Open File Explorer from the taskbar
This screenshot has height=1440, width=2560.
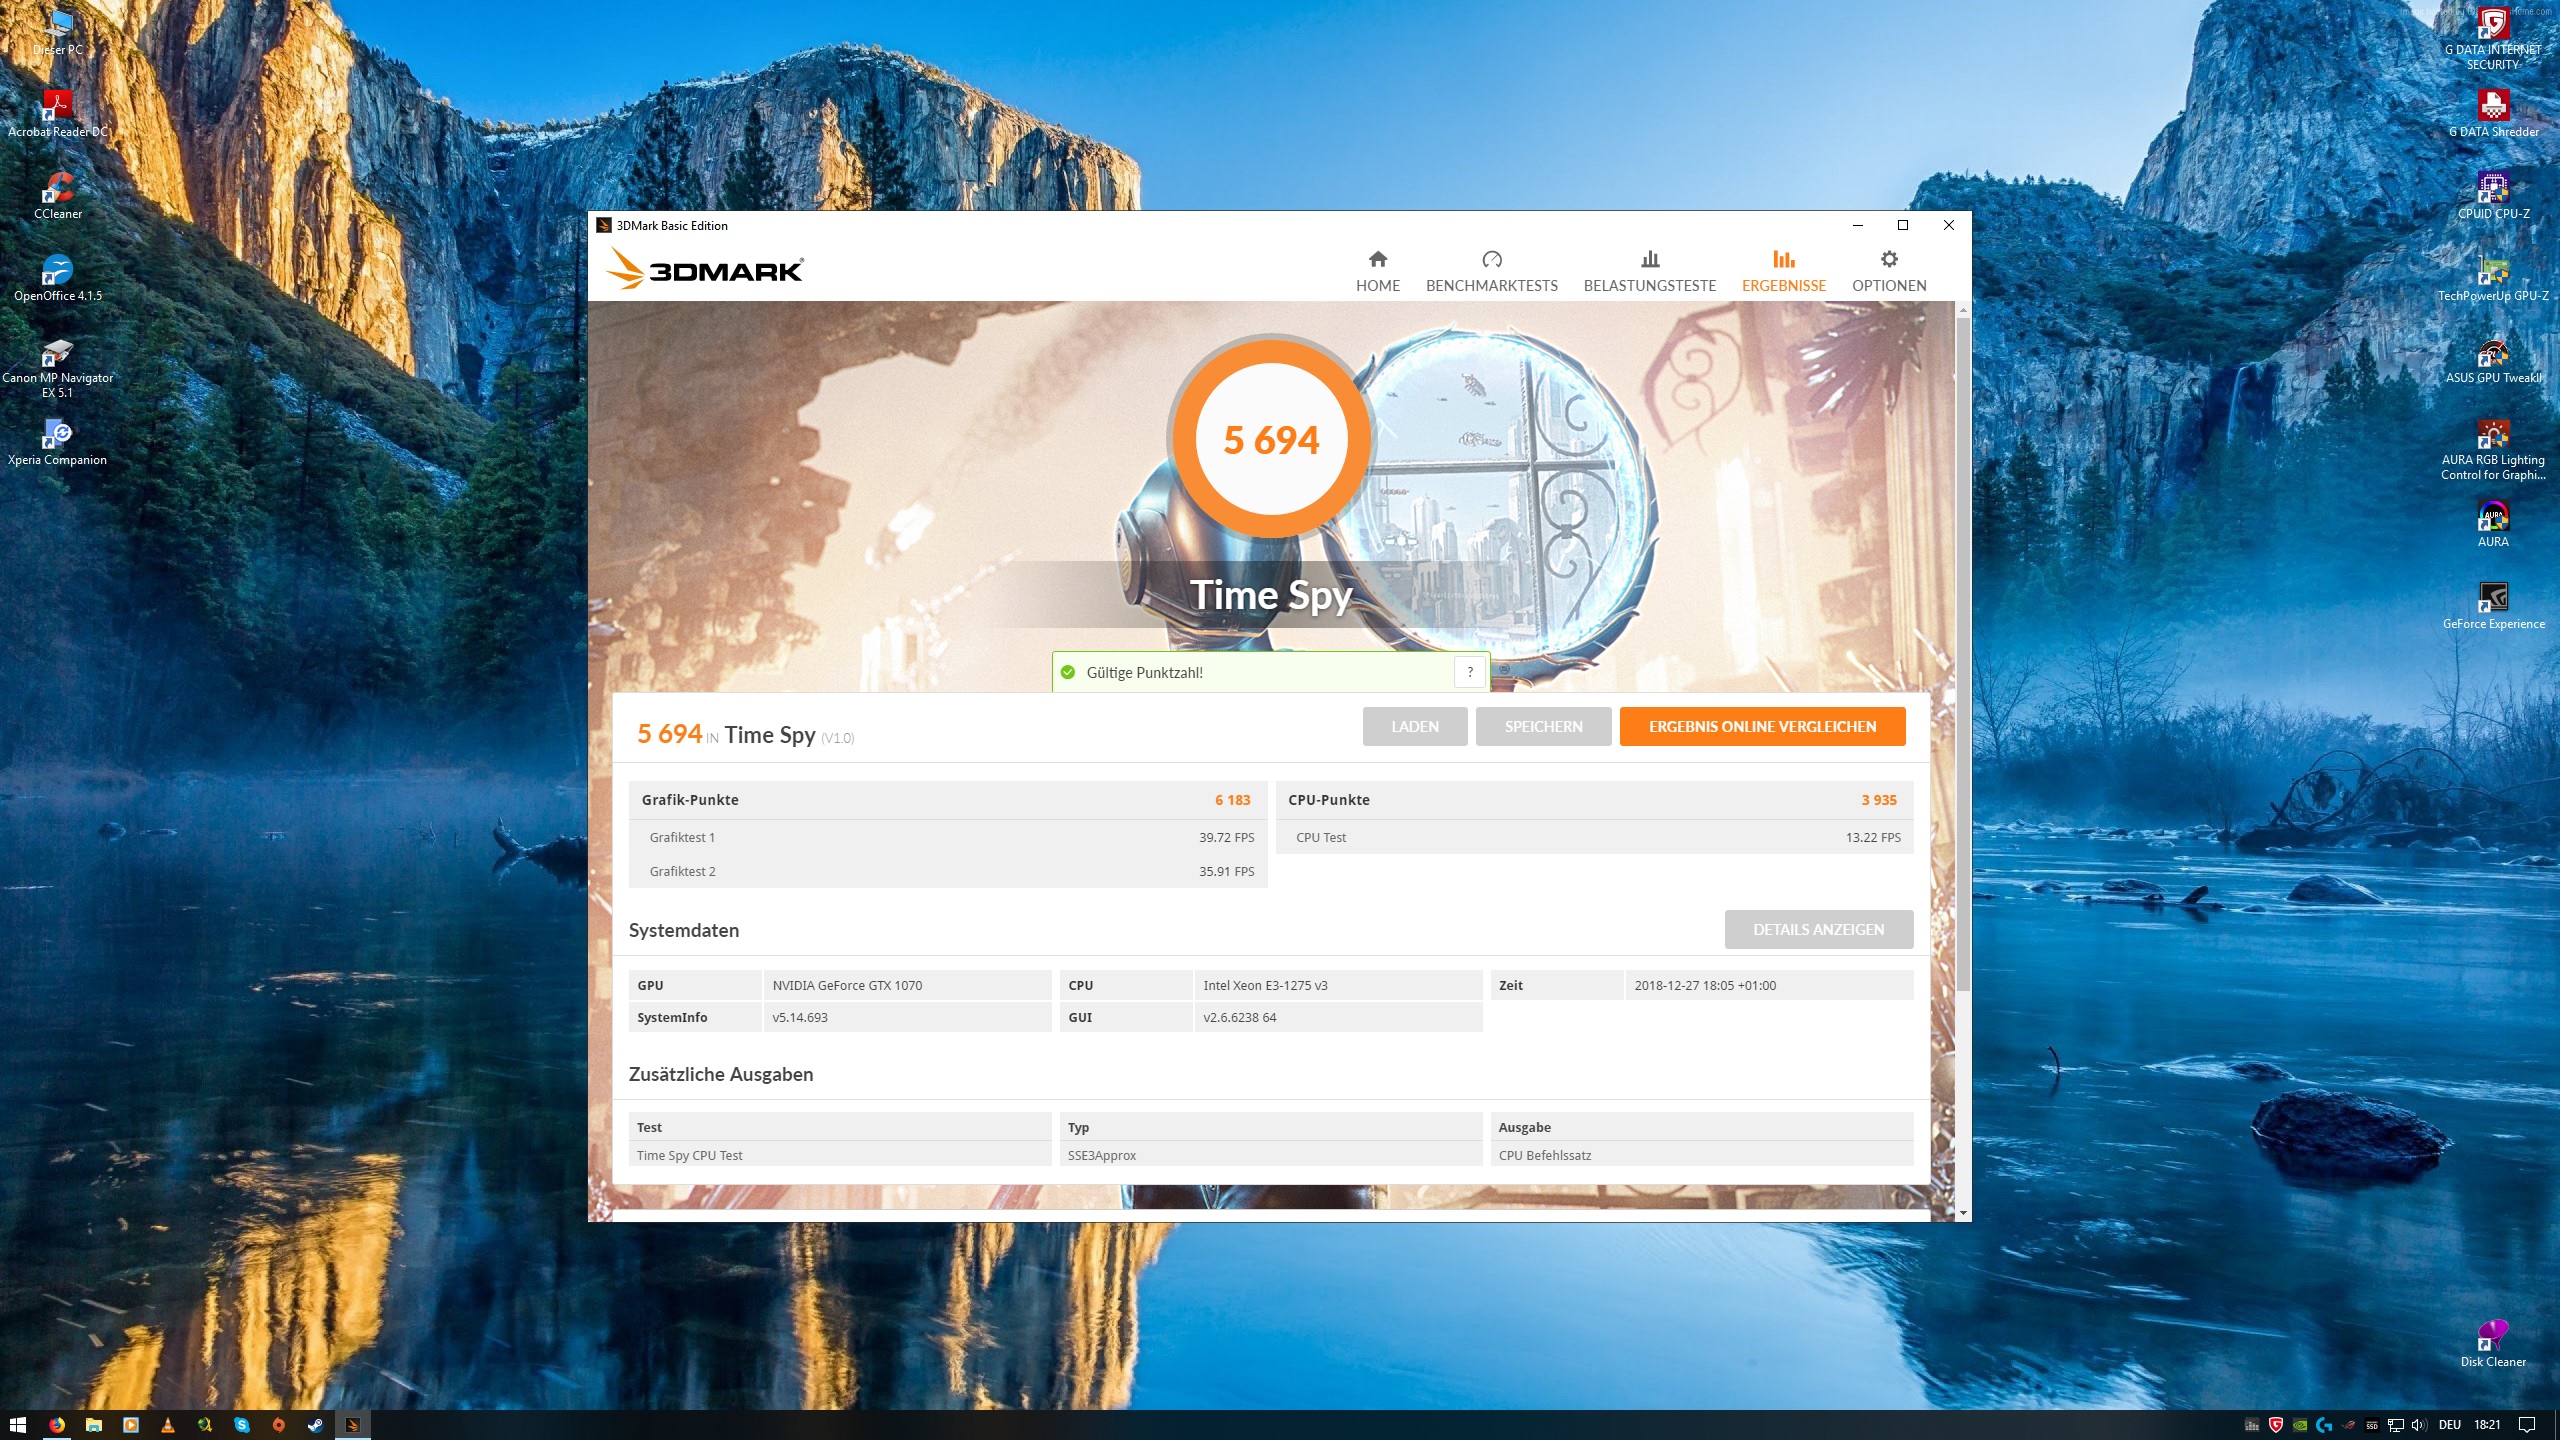[94, 1425]
